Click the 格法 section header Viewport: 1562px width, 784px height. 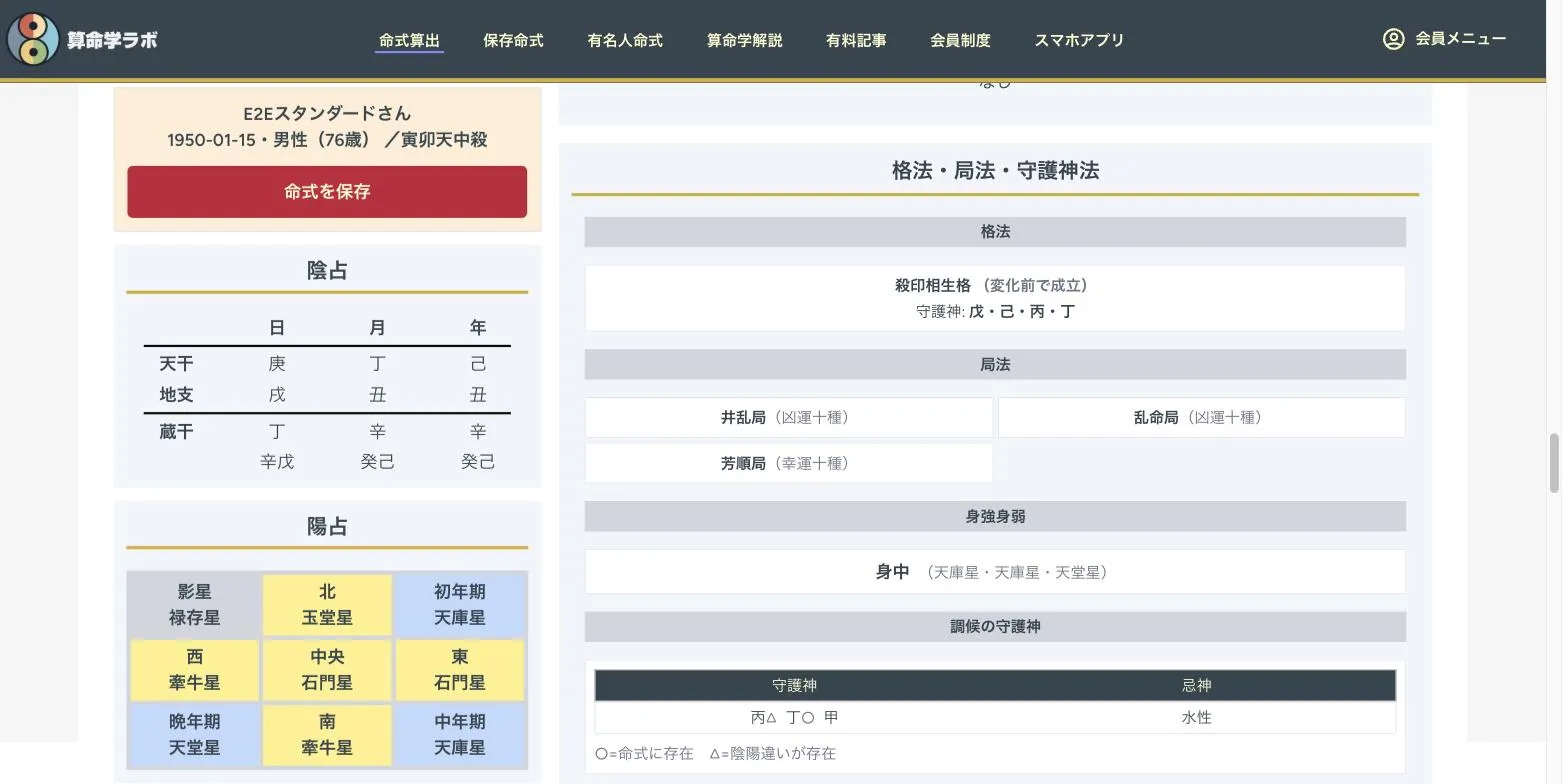pyautogui.click(x=995, y=232)
